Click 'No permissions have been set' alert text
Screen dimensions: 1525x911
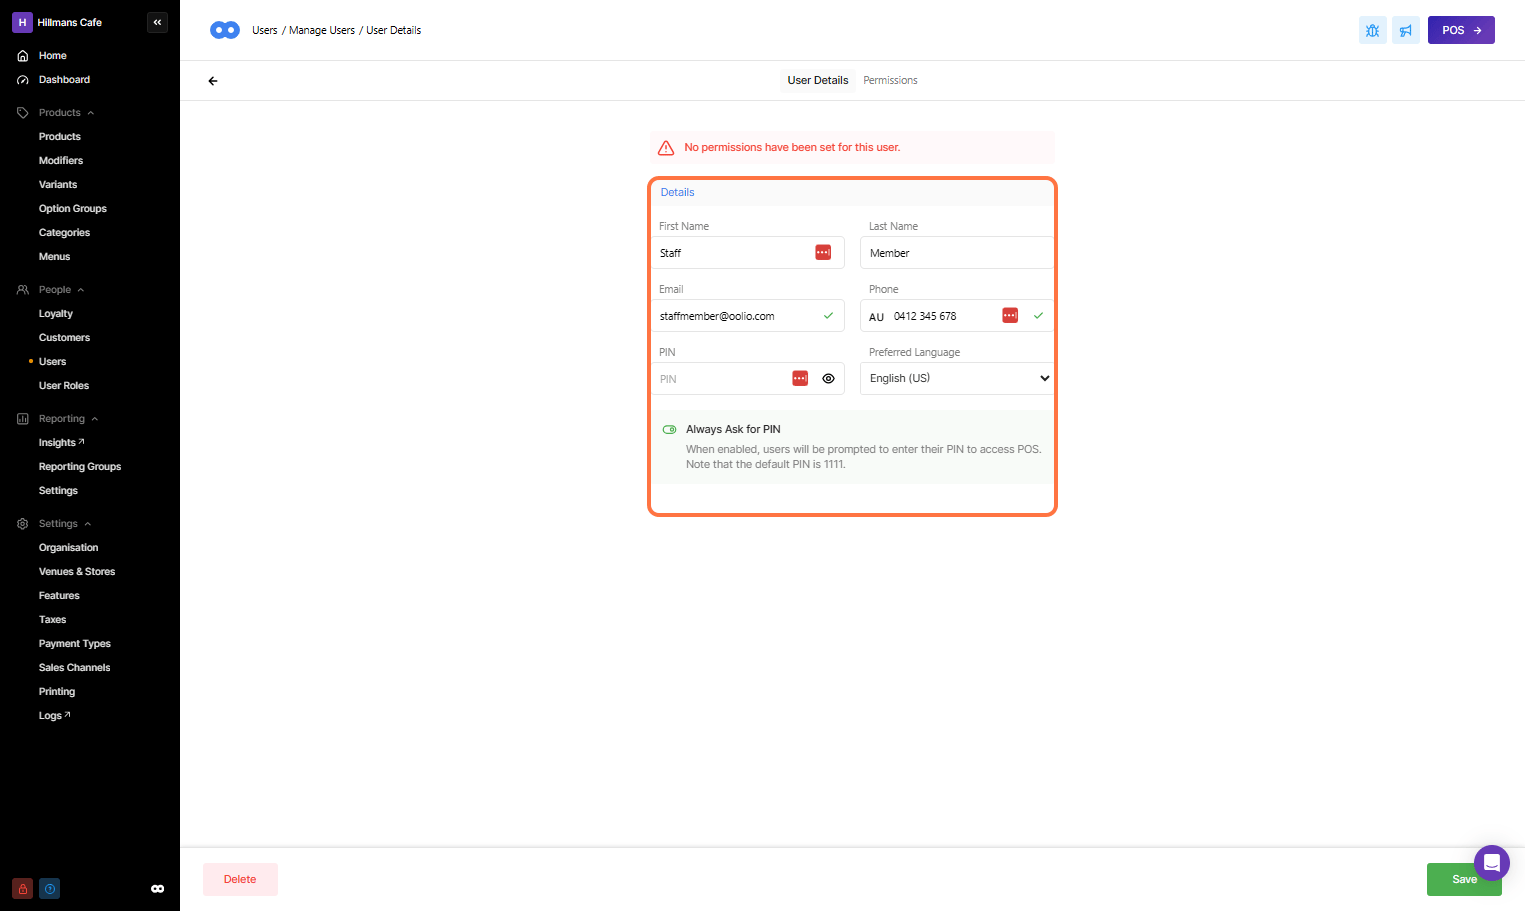pos(792,147)
